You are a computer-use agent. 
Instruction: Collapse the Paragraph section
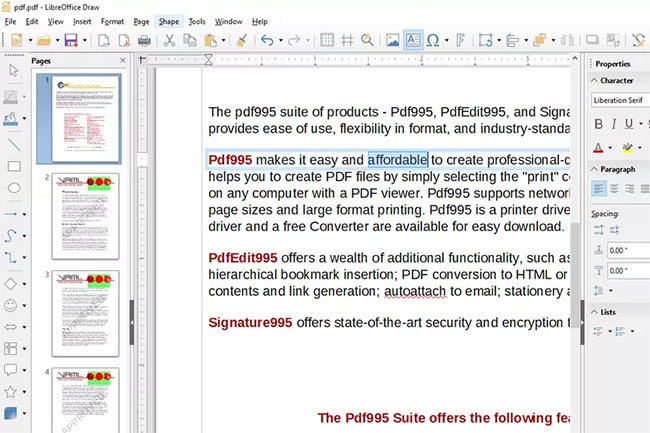pos(594,169)
